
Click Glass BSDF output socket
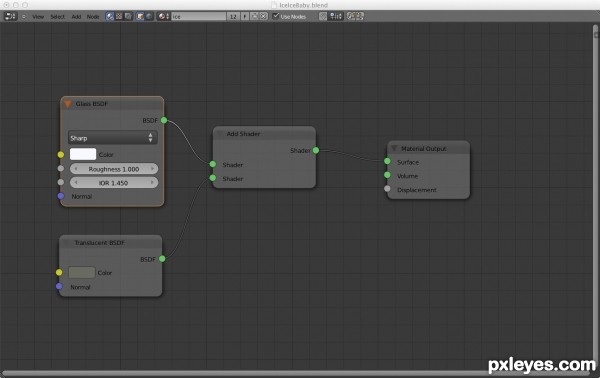[x=164, y=120]
